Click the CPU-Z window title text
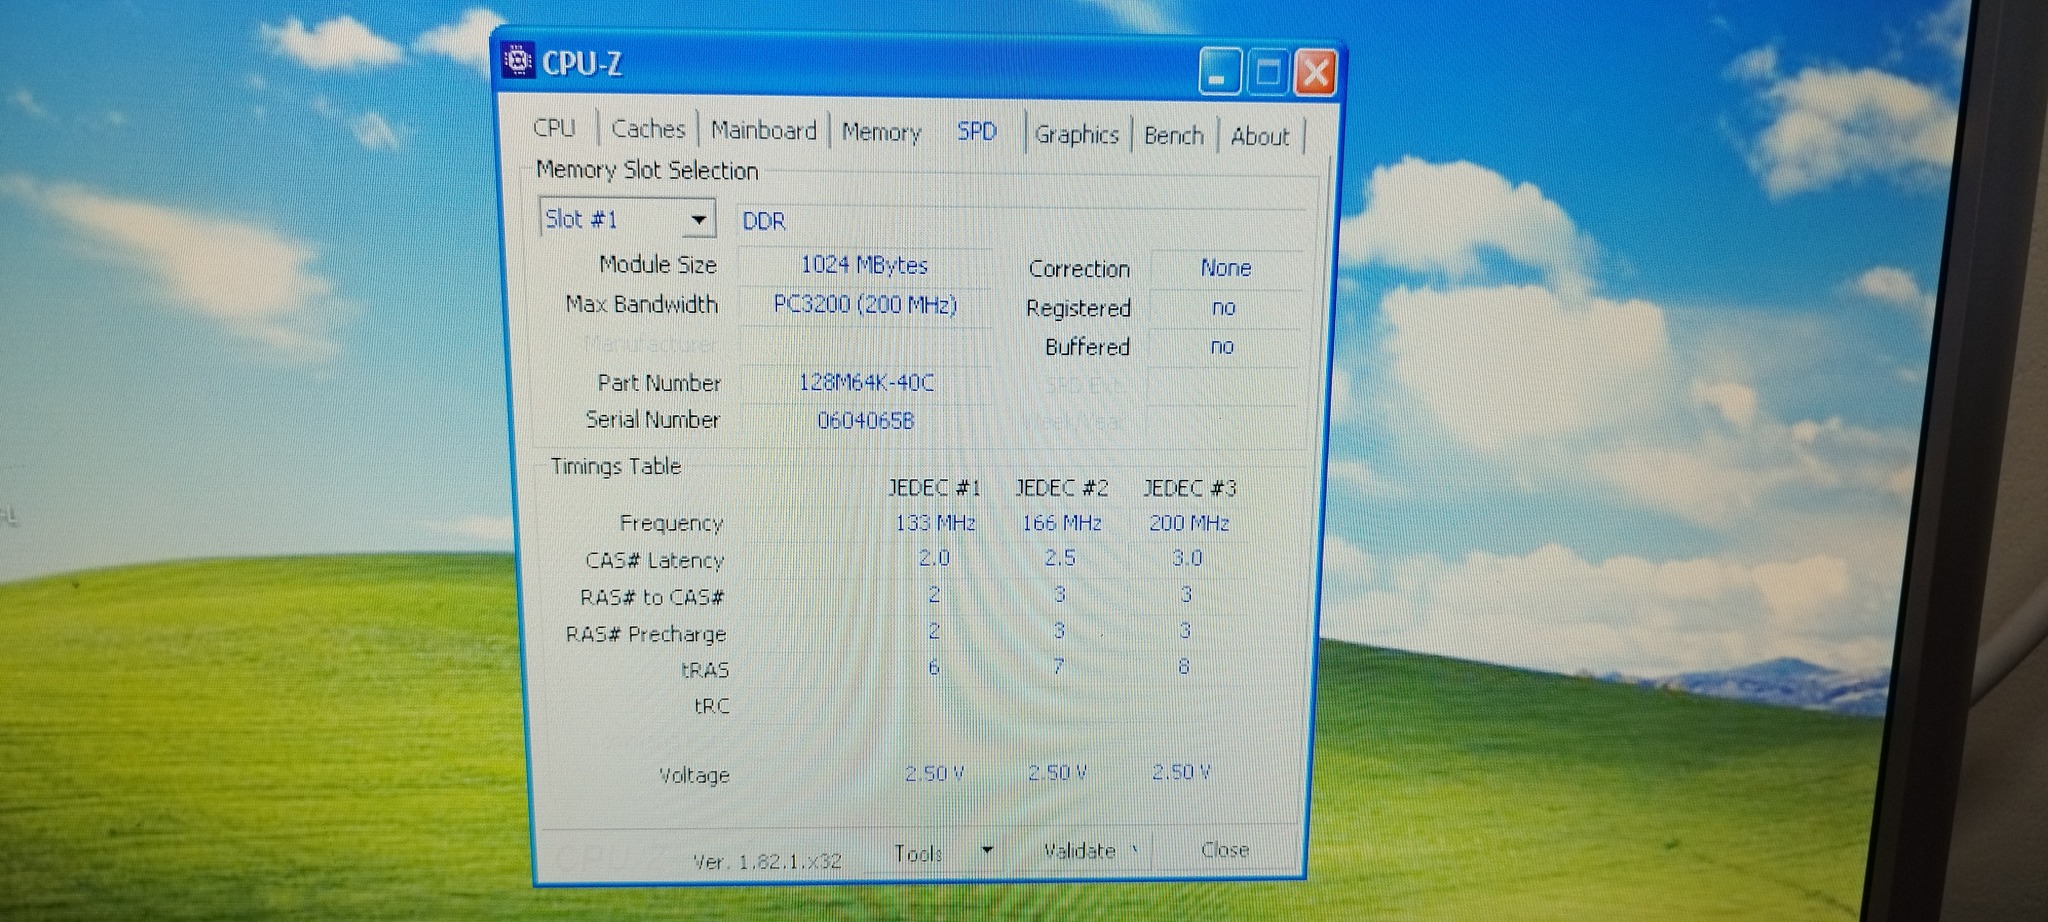The width and height of the screenshot is (2048, 922). [582, 63]
